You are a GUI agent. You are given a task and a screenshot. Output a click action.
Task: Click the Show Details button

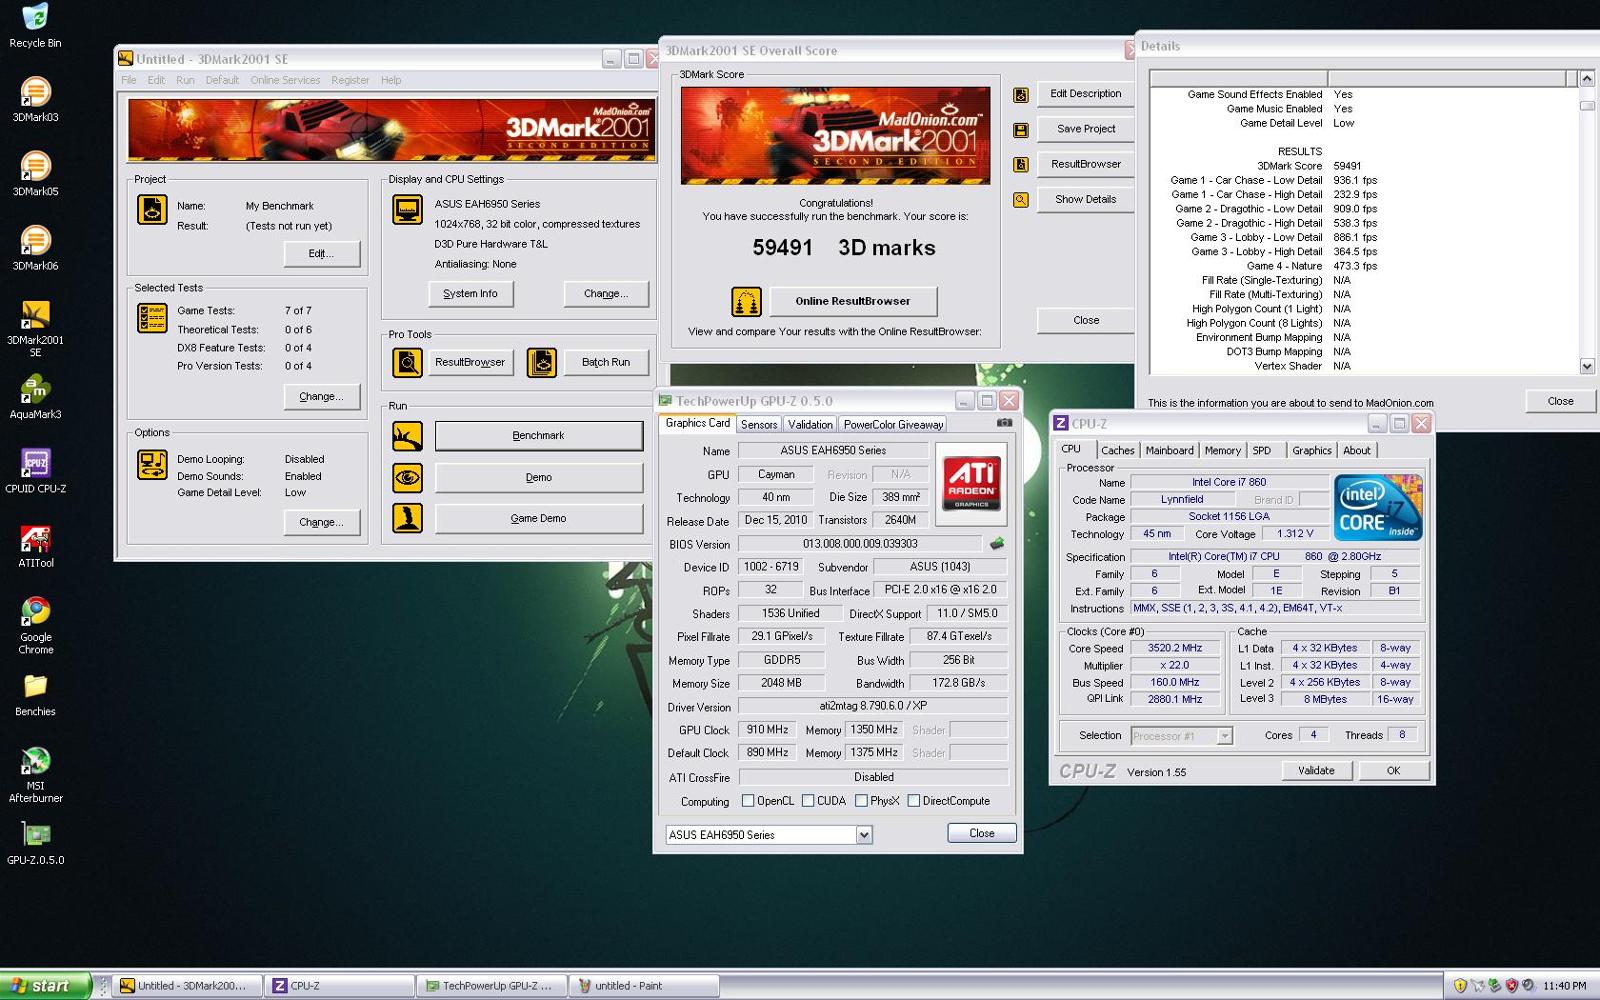(1085, 200)
